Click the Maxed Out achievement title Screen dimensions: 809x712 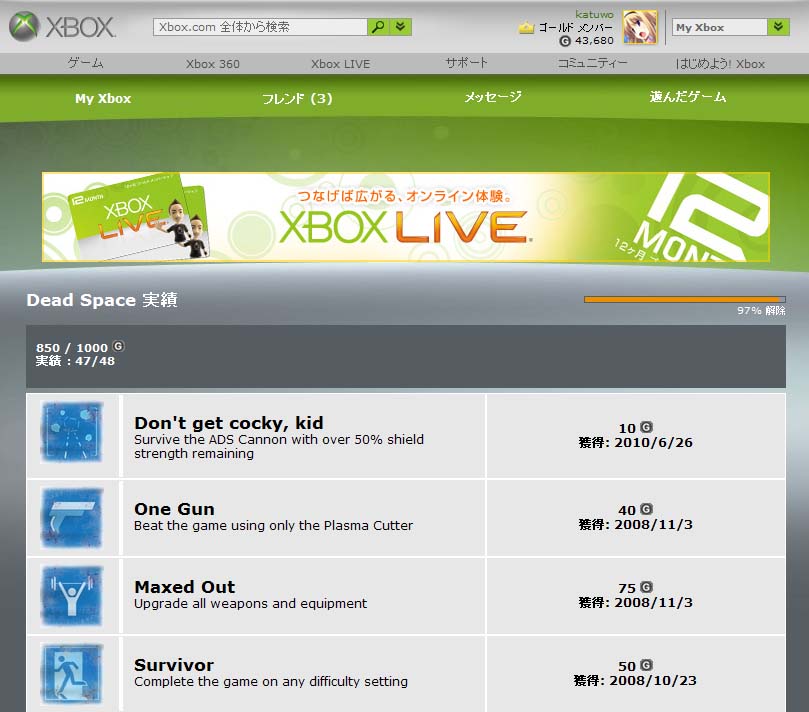tap(185, 587)
